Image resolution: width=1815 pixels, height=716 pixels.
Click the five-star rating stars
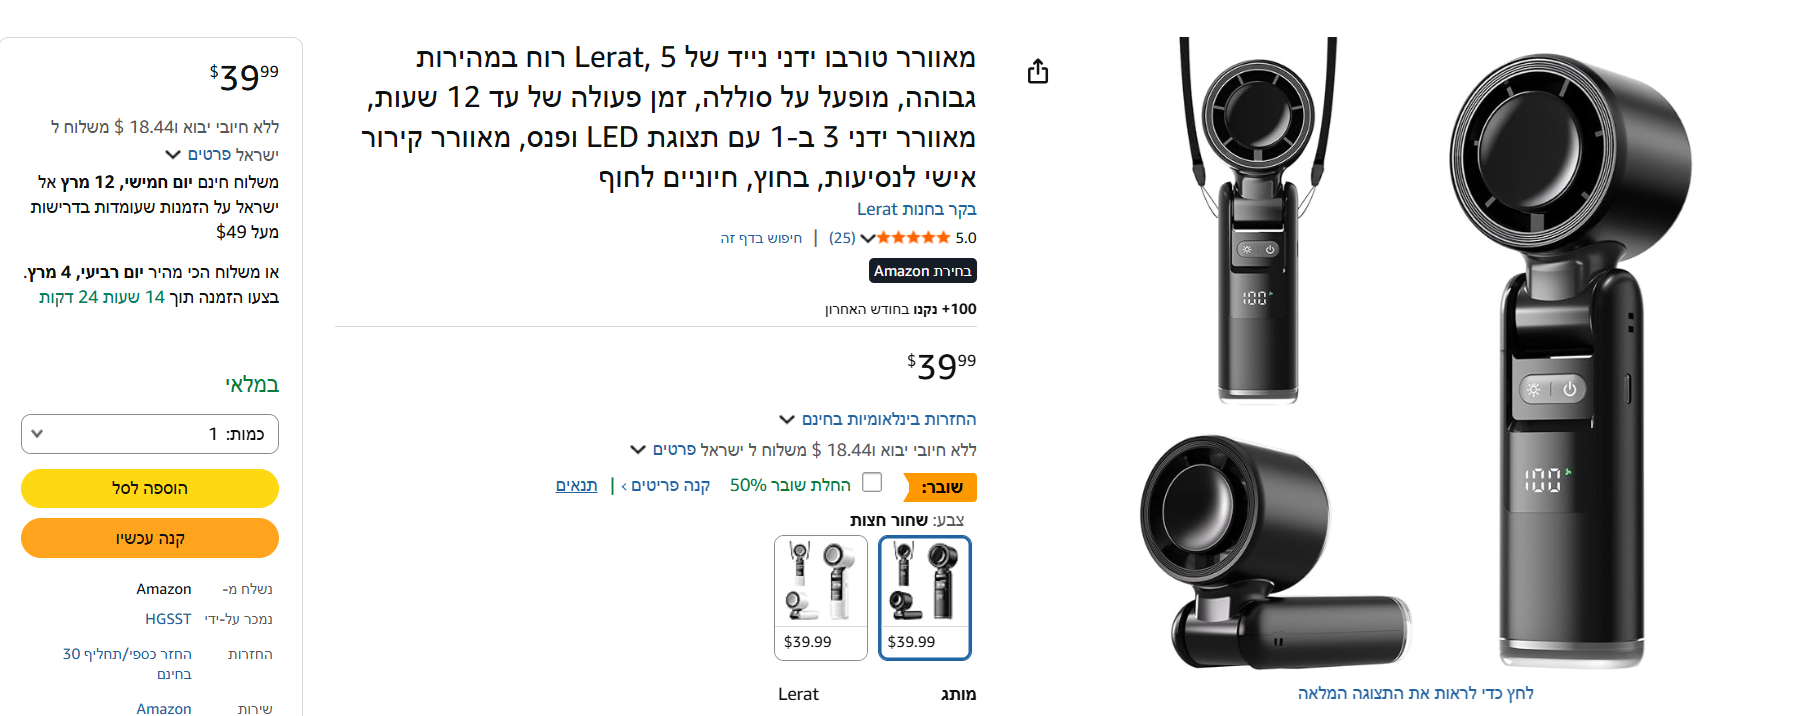coord(913,238)
